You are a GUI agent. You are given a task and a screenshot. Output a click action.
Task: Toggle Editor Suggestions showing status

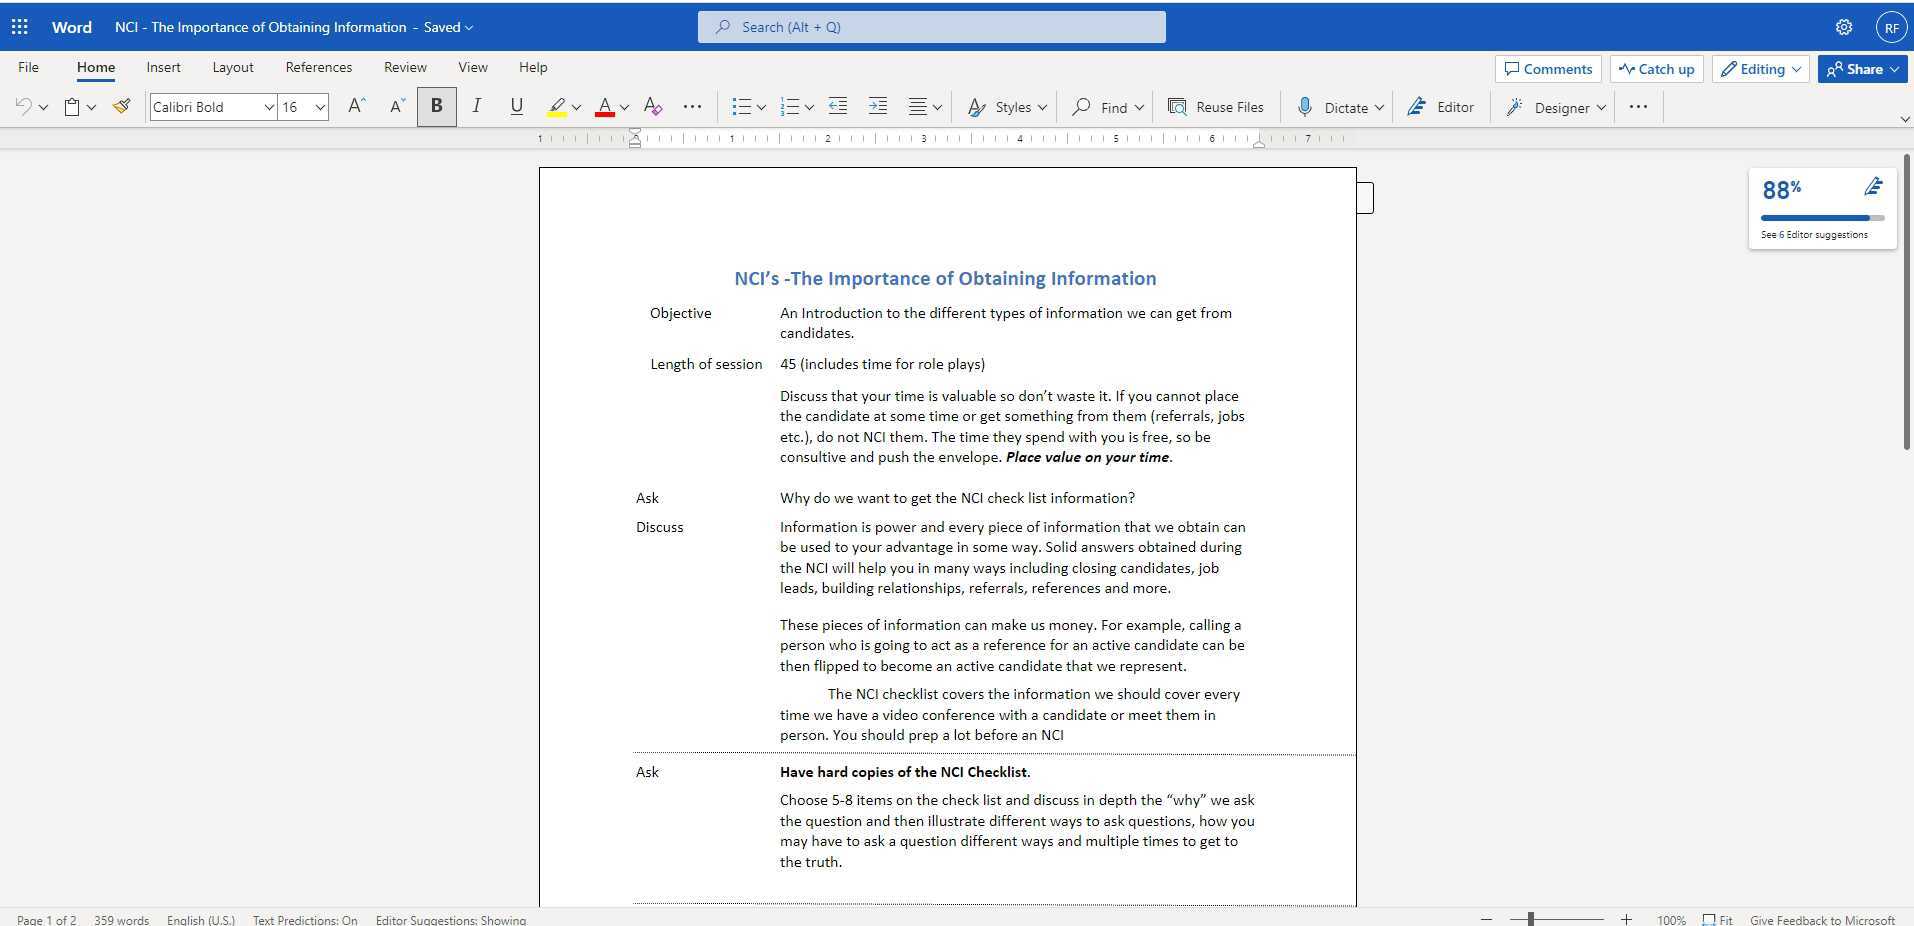tap(451, 919)
